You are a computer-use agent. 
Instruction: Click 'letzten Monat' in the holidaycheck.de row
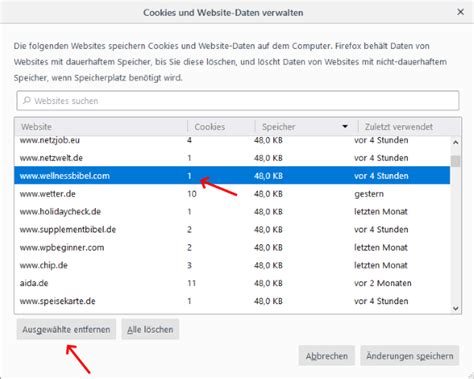pyautogui.click(x=381, y=212)
